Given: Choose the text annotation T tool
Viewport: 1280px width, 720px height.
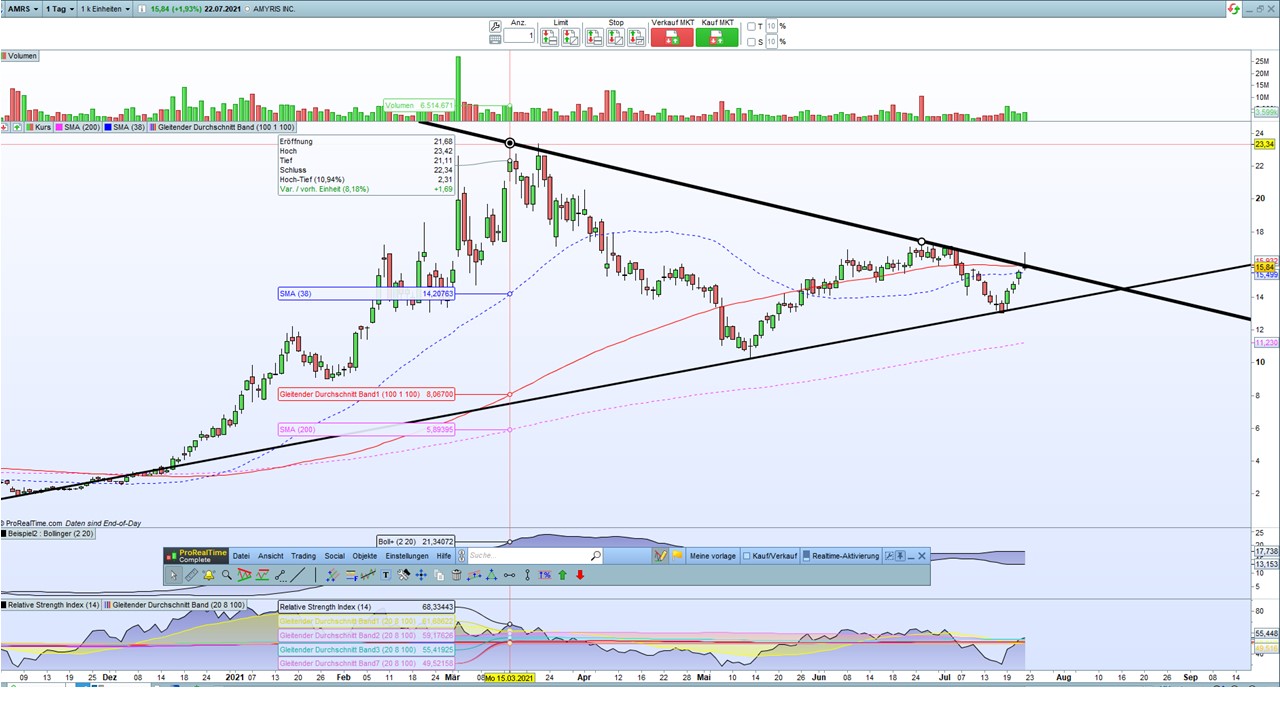Looking at the screenshot, I should tap(386, 575).
